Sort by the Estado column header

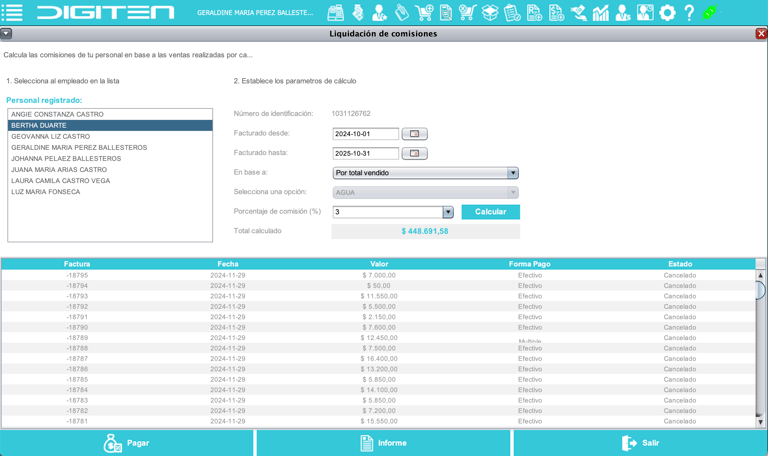(680, 264)
